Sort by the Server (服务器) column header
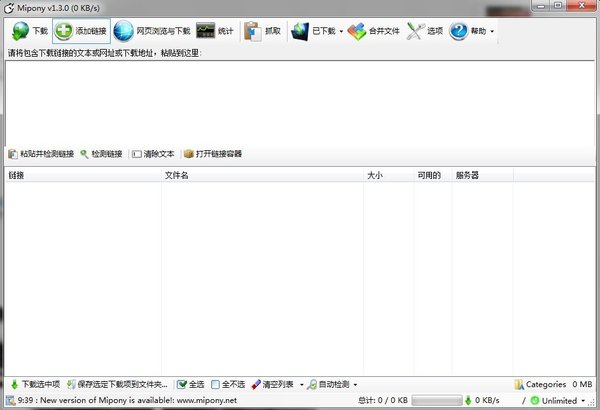This screenshot has height=410, width=600. [x=483, y=175]
